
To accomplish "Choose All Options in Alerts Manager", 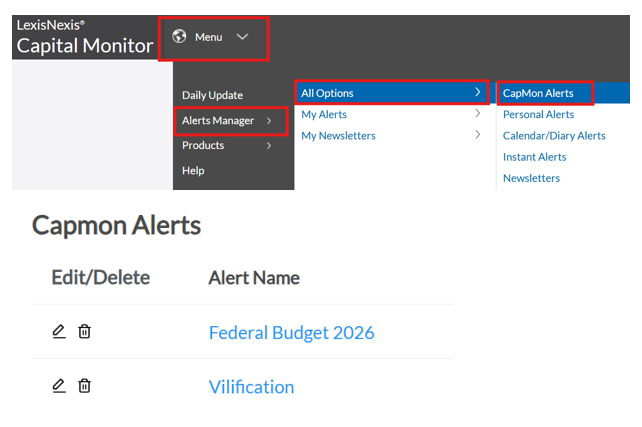I will tap(328, 93).
